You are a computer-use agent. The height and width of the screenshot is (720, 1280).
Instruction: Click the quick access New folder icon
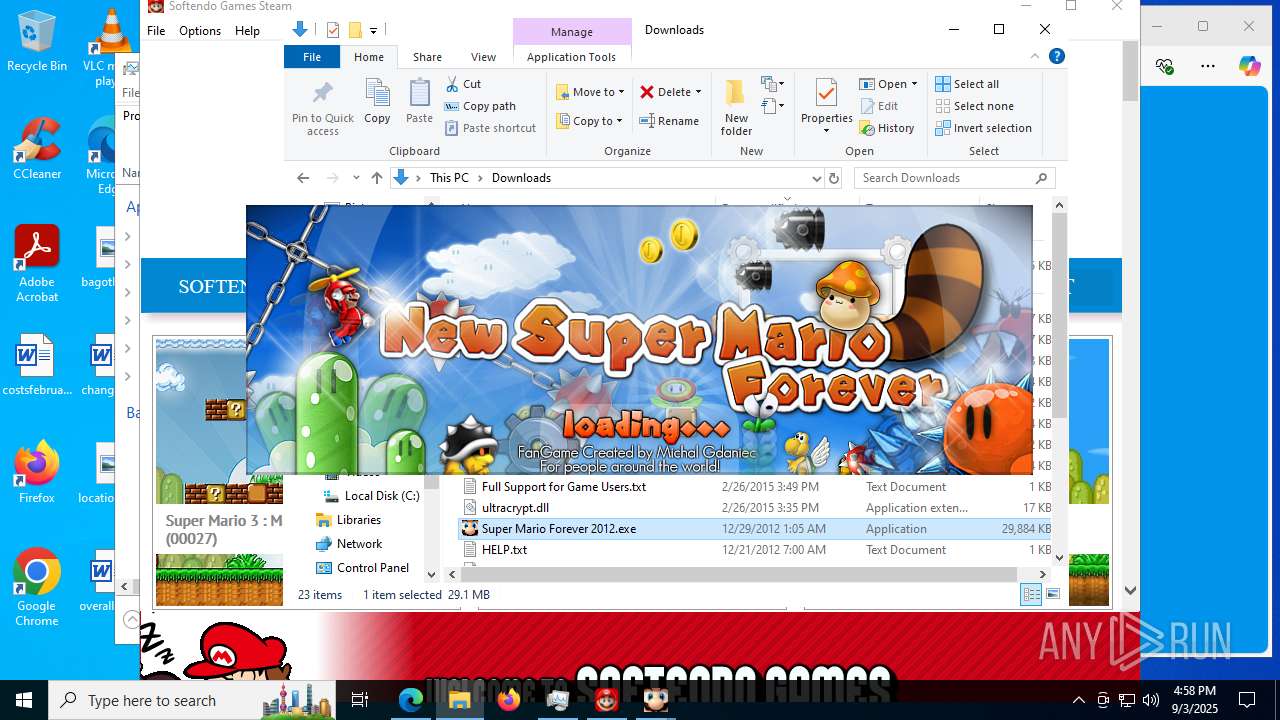pos(354,30)
